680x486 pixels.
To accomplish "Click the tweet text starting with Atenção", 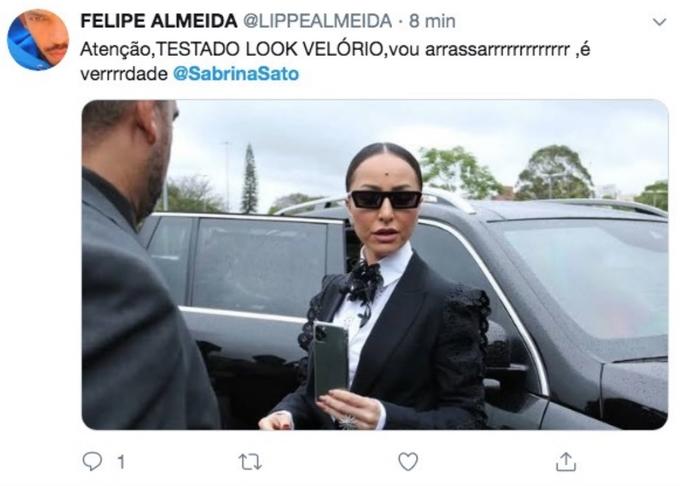I will click(335, 62).
